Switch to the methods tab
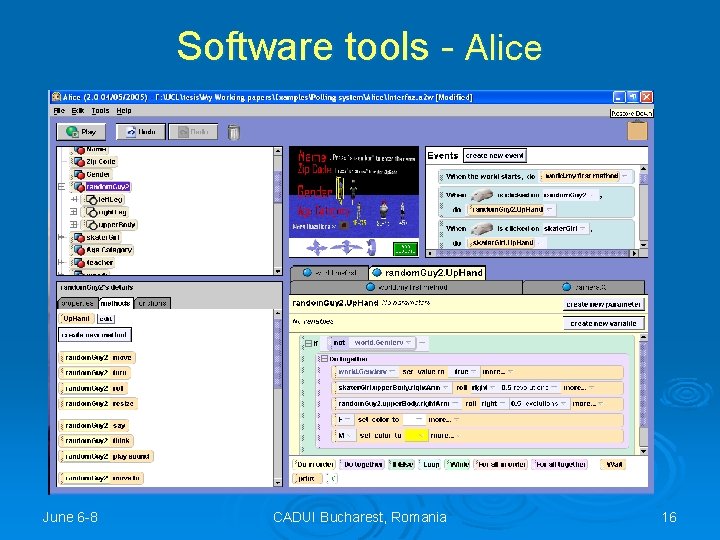720x540 pixels. click(x=116, y=304)
